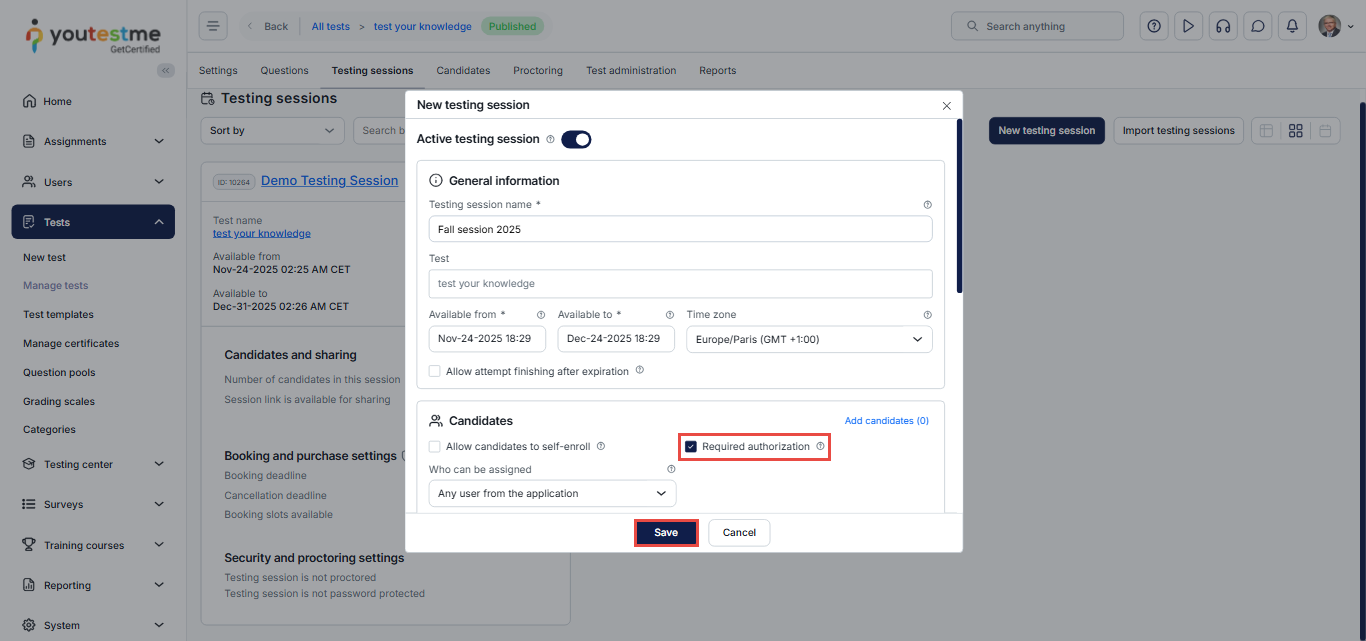Screen dimensions: 1366x641
Task: Click the Add candidates link
Action: [886, 421]
